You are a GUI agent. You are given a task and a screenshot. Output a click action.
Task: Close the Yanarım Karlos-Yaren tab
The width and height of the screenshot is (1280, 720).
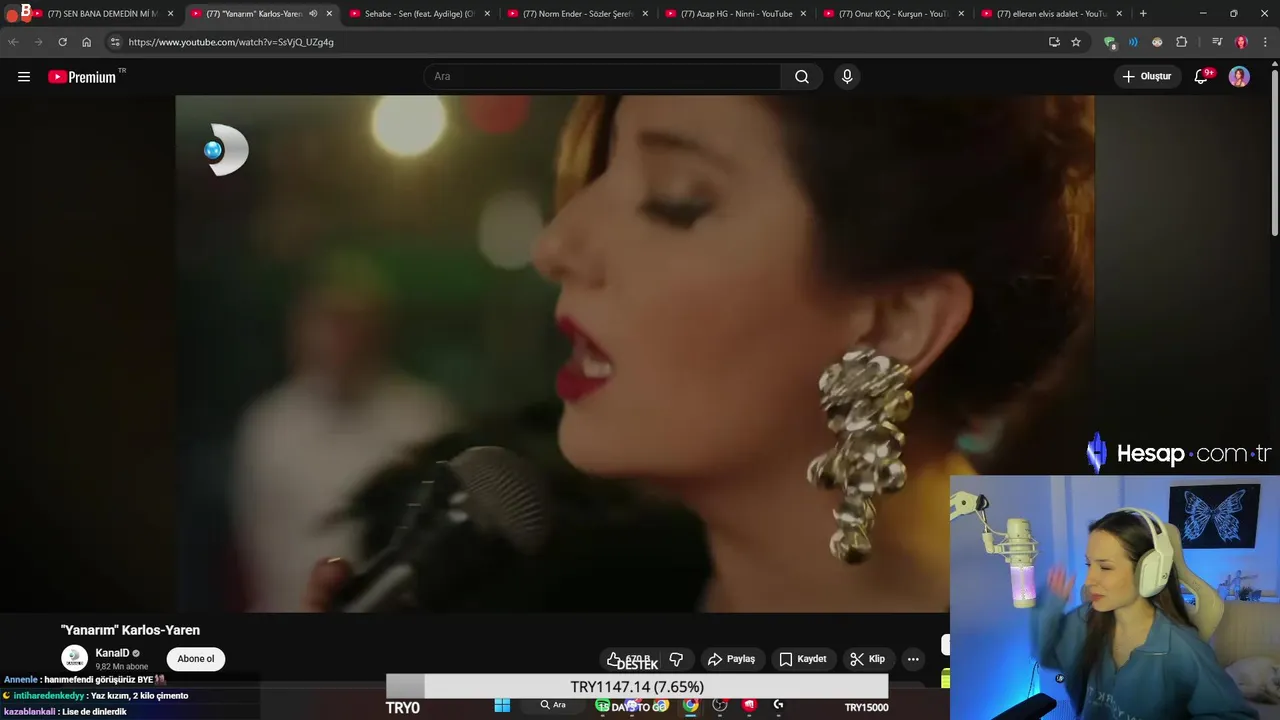329,14
